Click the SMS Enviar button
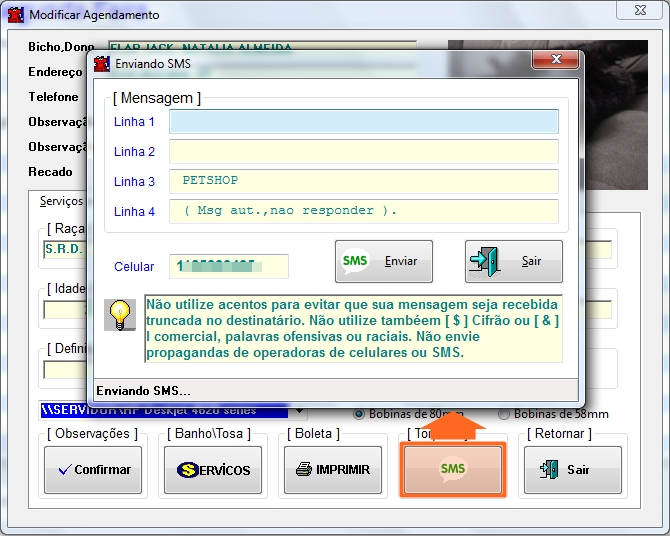The image size is (670, 536). pyautogui.click(x=383, y=262)
